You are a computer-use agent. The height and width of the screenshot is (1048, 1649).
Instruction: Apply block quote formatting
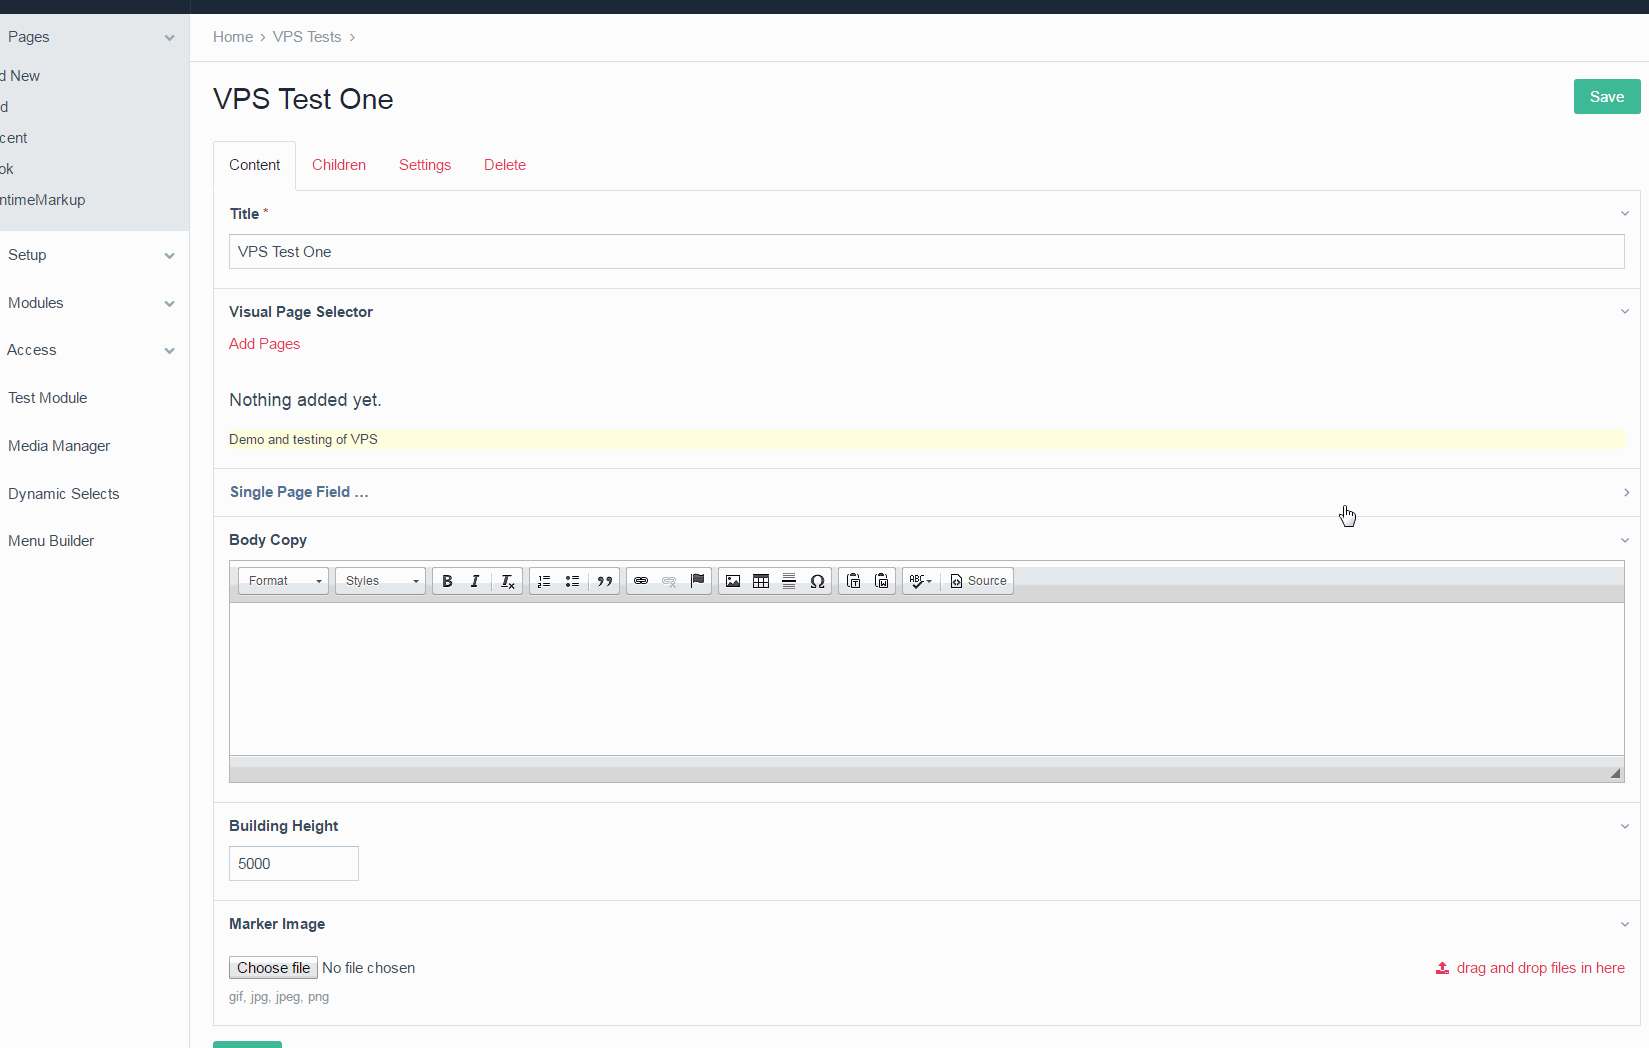(604, 581)
